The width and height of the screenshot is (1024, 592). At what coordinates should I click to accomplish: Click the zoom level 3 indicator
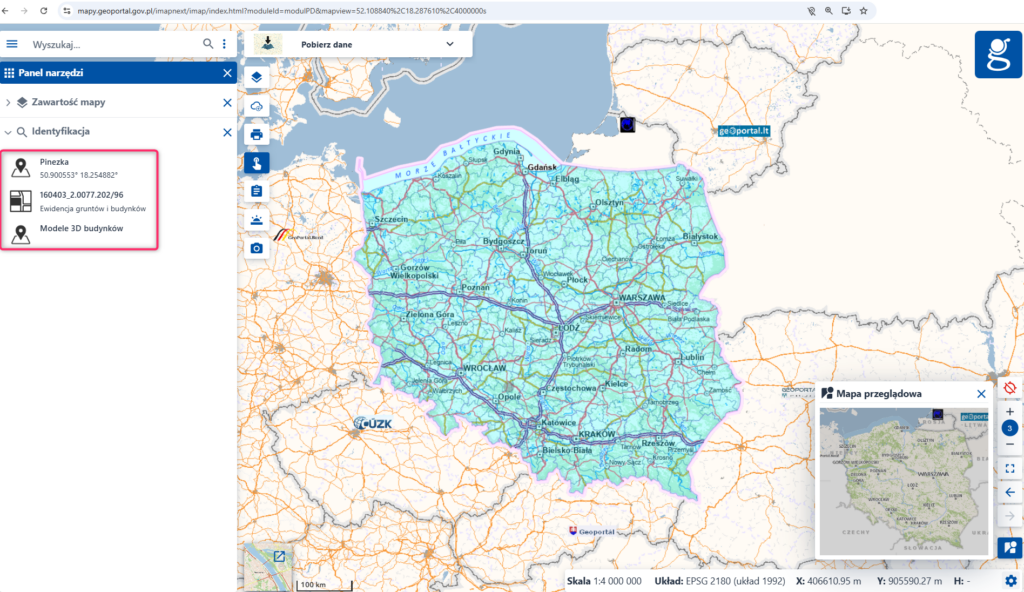click(x=1010, y=429)
